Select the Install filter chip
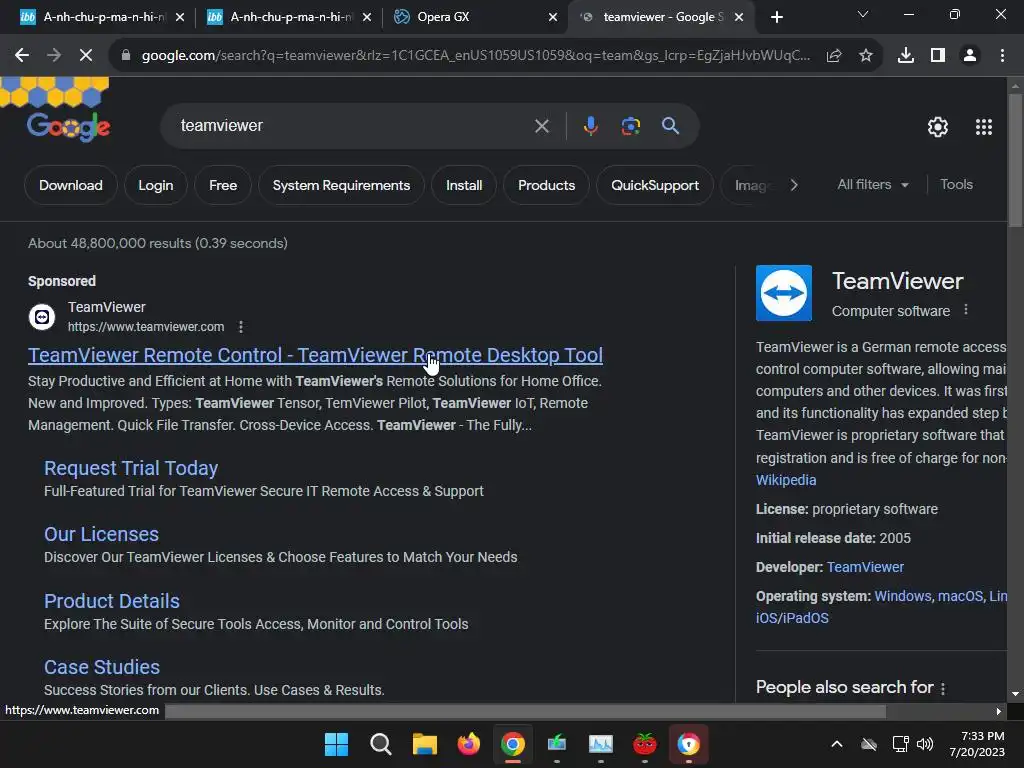The image size is (1024, 768). click(464, 185)
